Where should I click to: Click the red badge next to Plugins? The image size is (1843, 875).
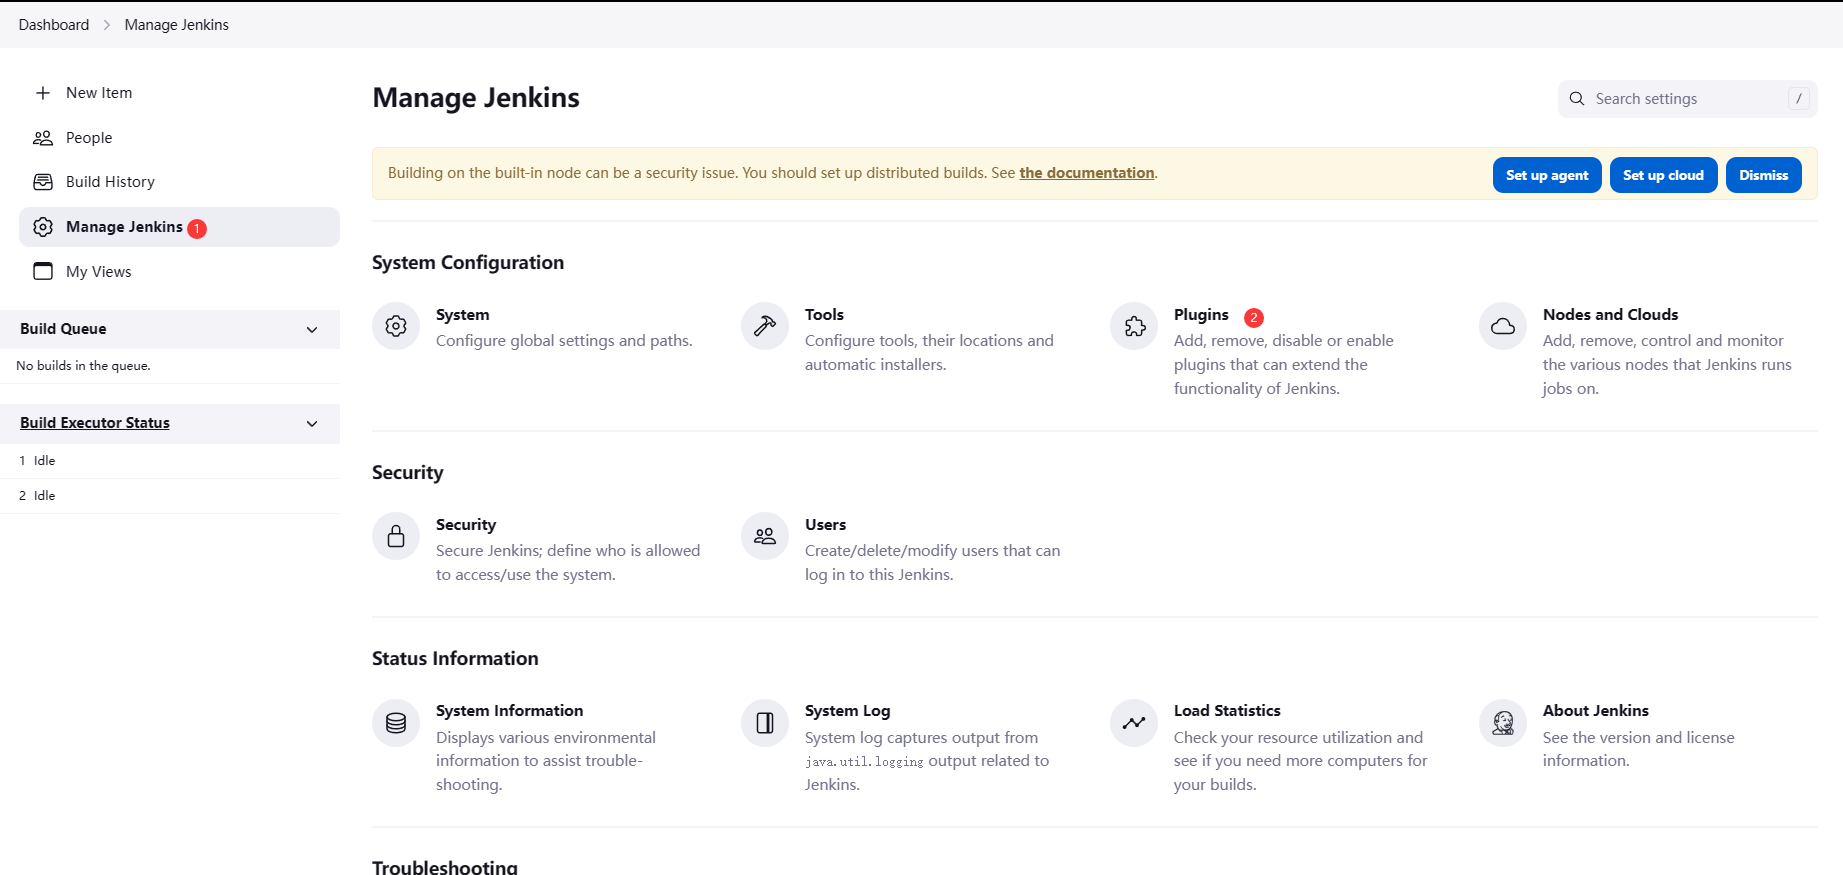coord(1254,317)
